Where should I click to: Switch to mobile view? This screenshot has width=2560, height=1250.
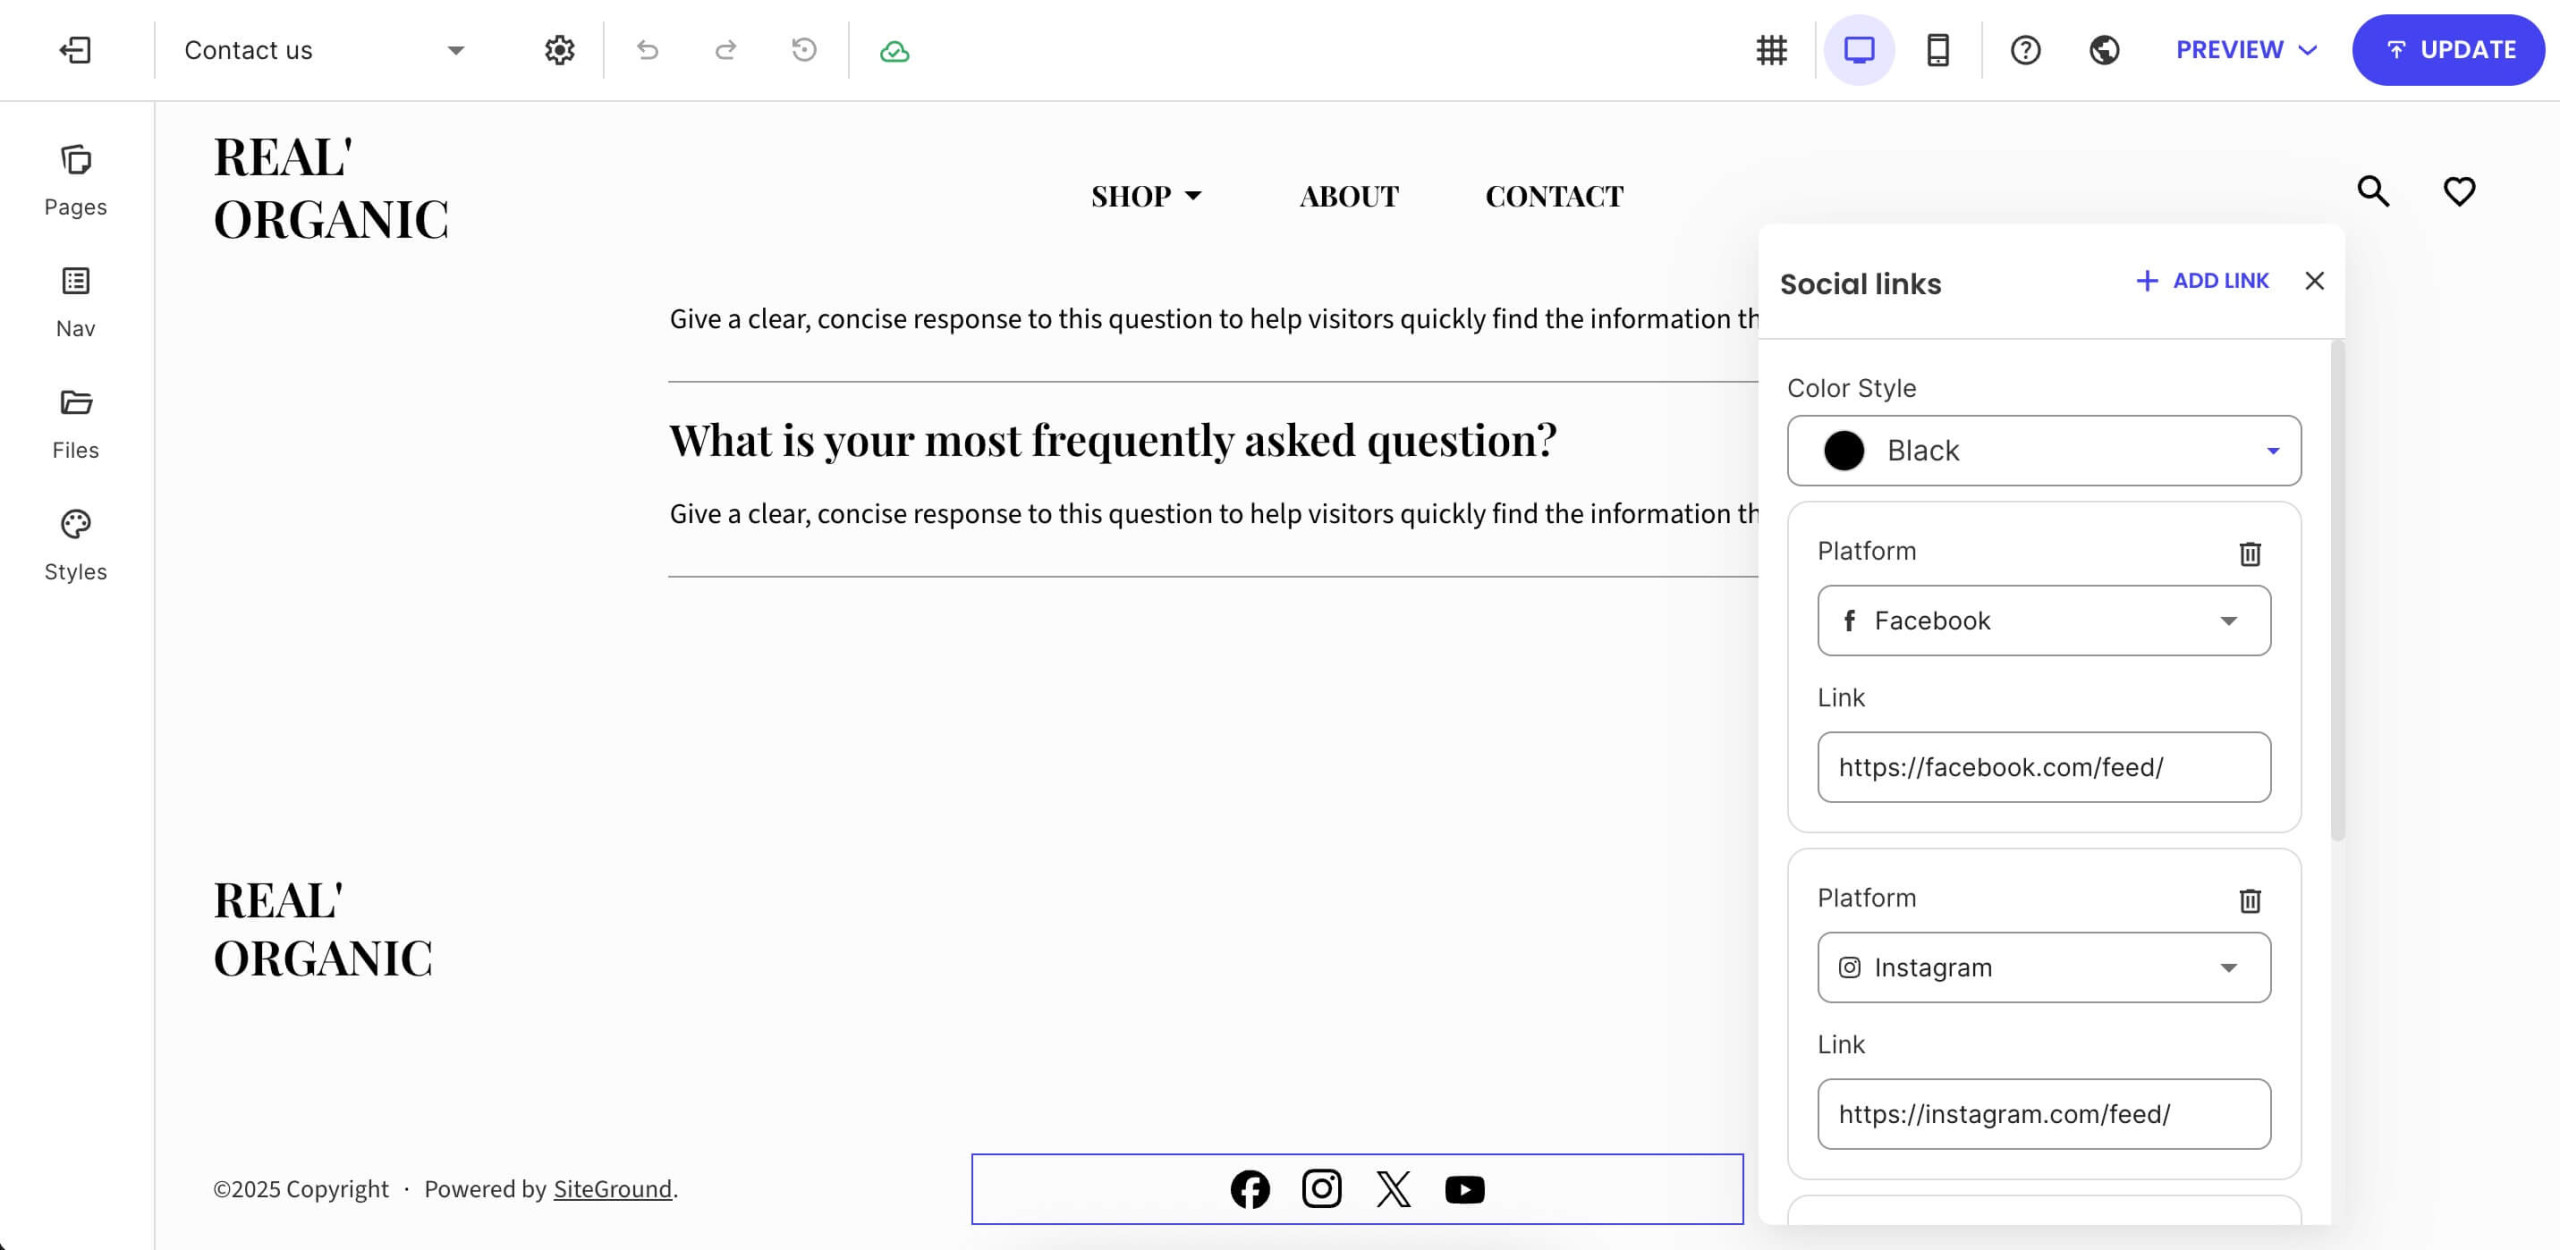coord(1938,50)
